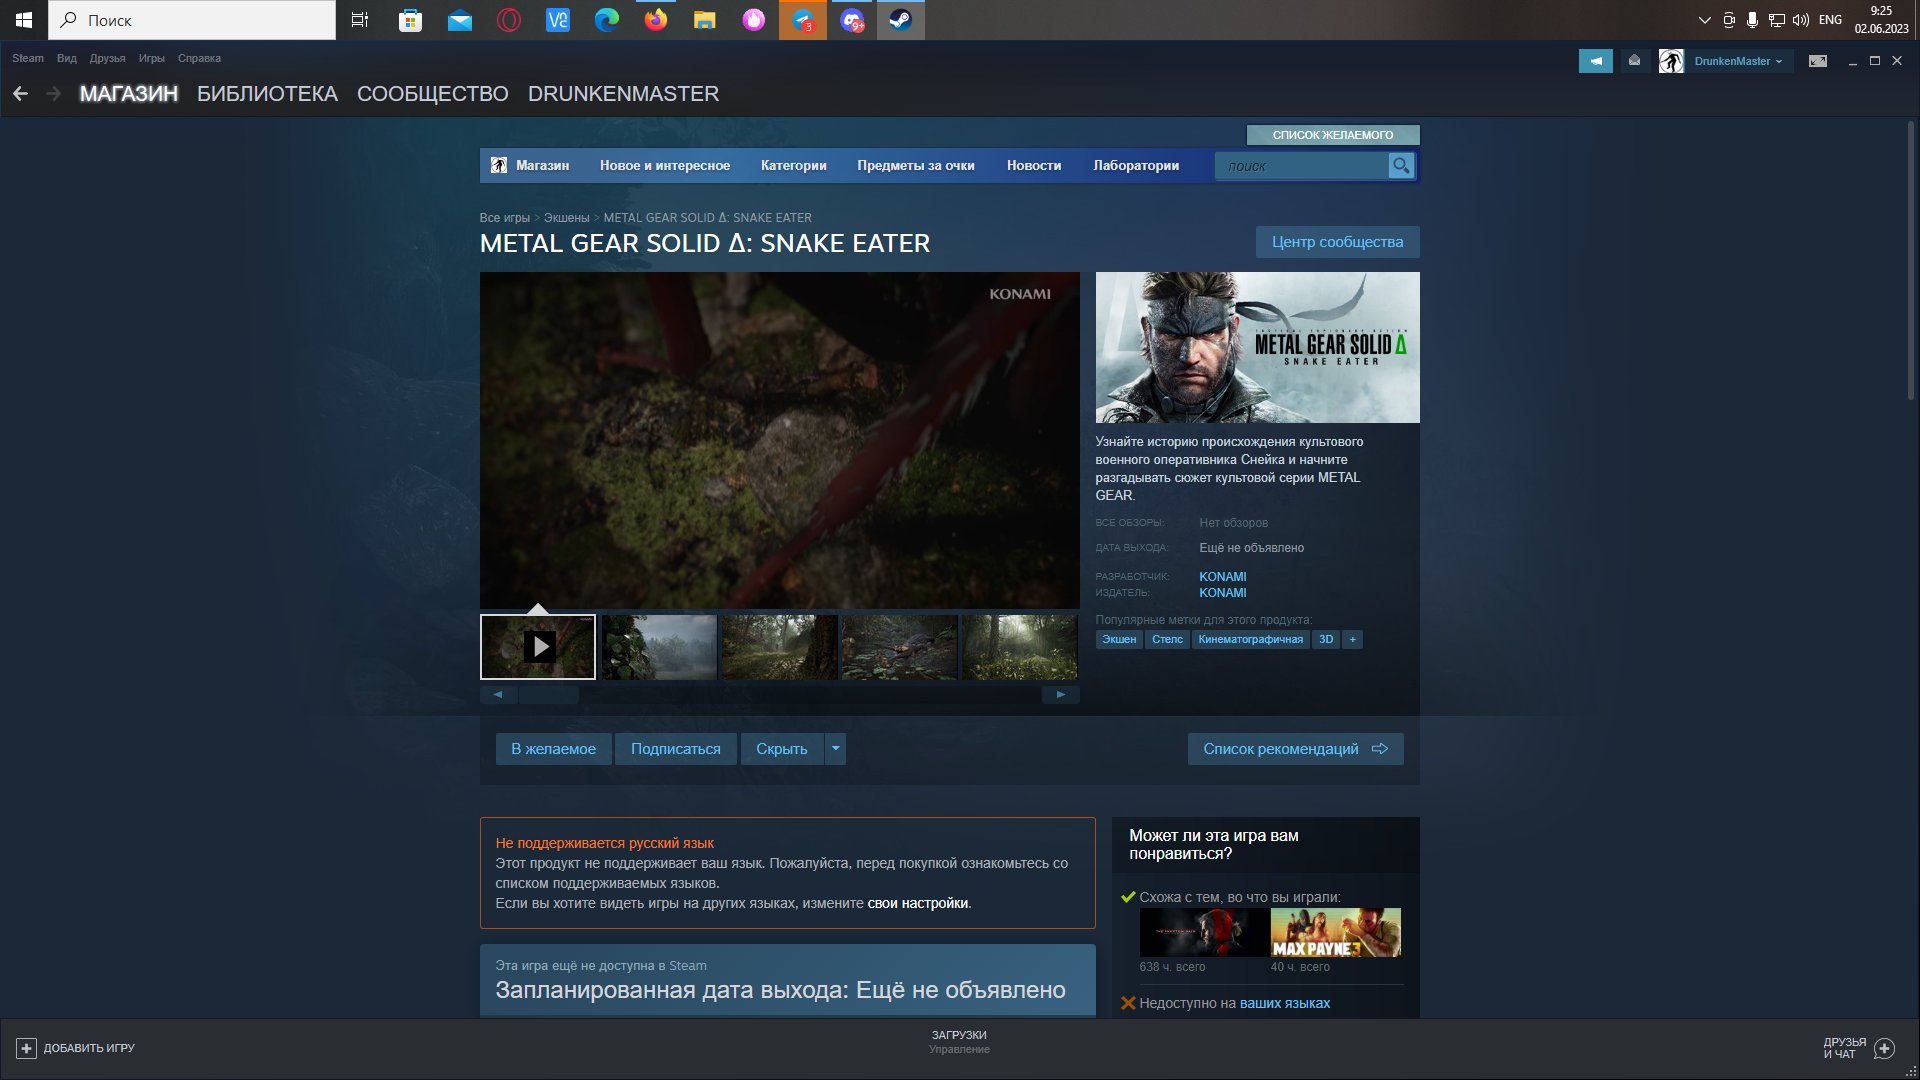Click the Add Game plus icon

27,1048
